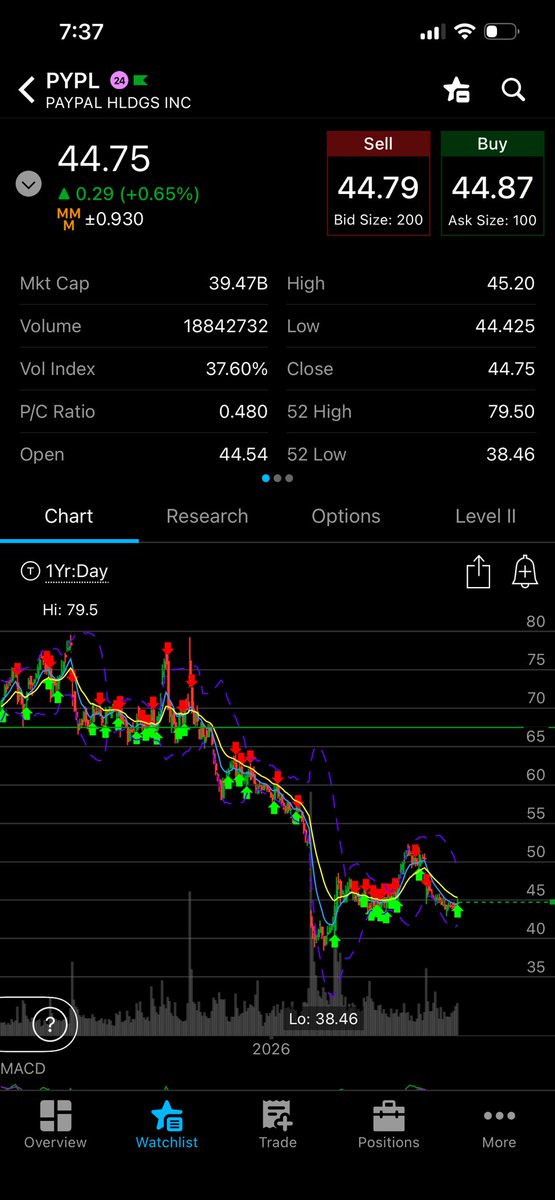Open the More bottom tab

point(499,1123)
